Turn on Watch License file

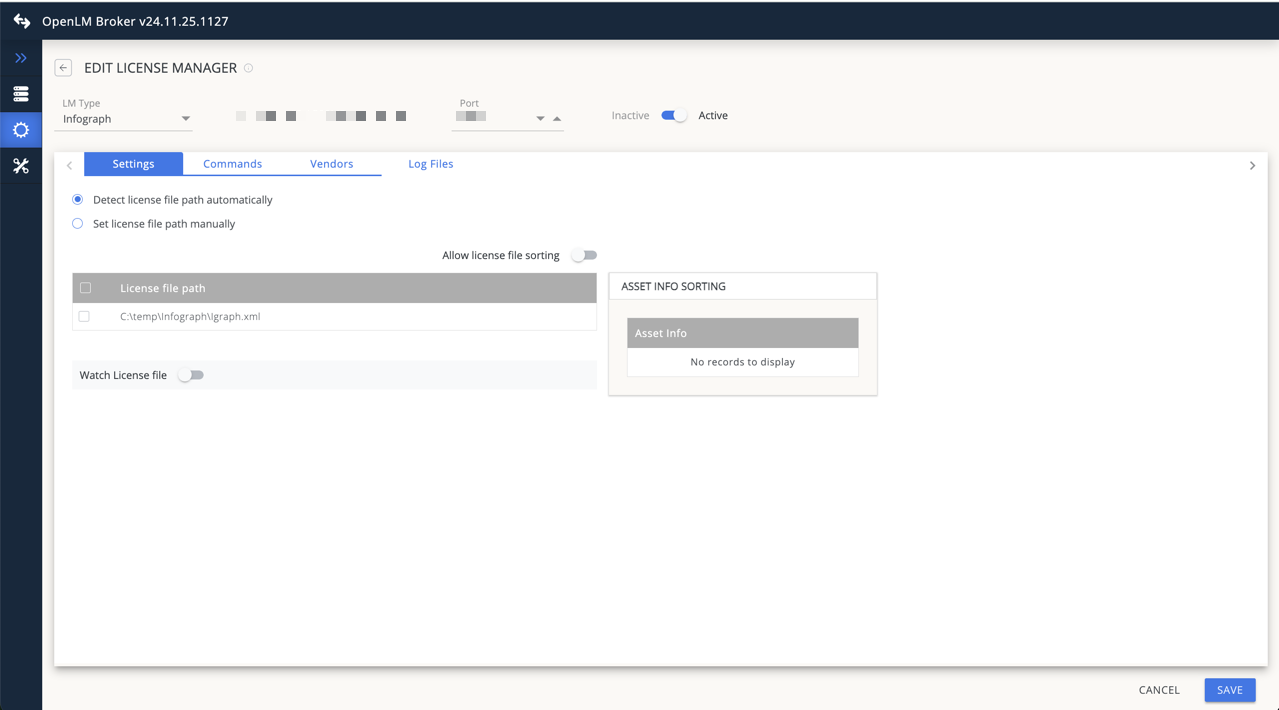[x=190, y=374]
